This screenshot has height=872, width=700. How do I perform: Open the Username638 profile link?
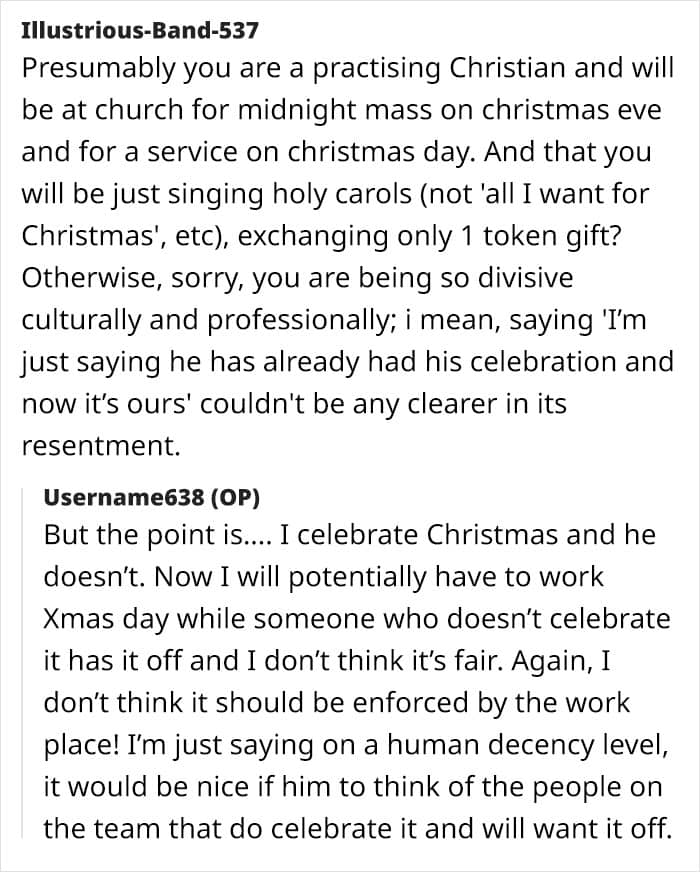[123, 497]
